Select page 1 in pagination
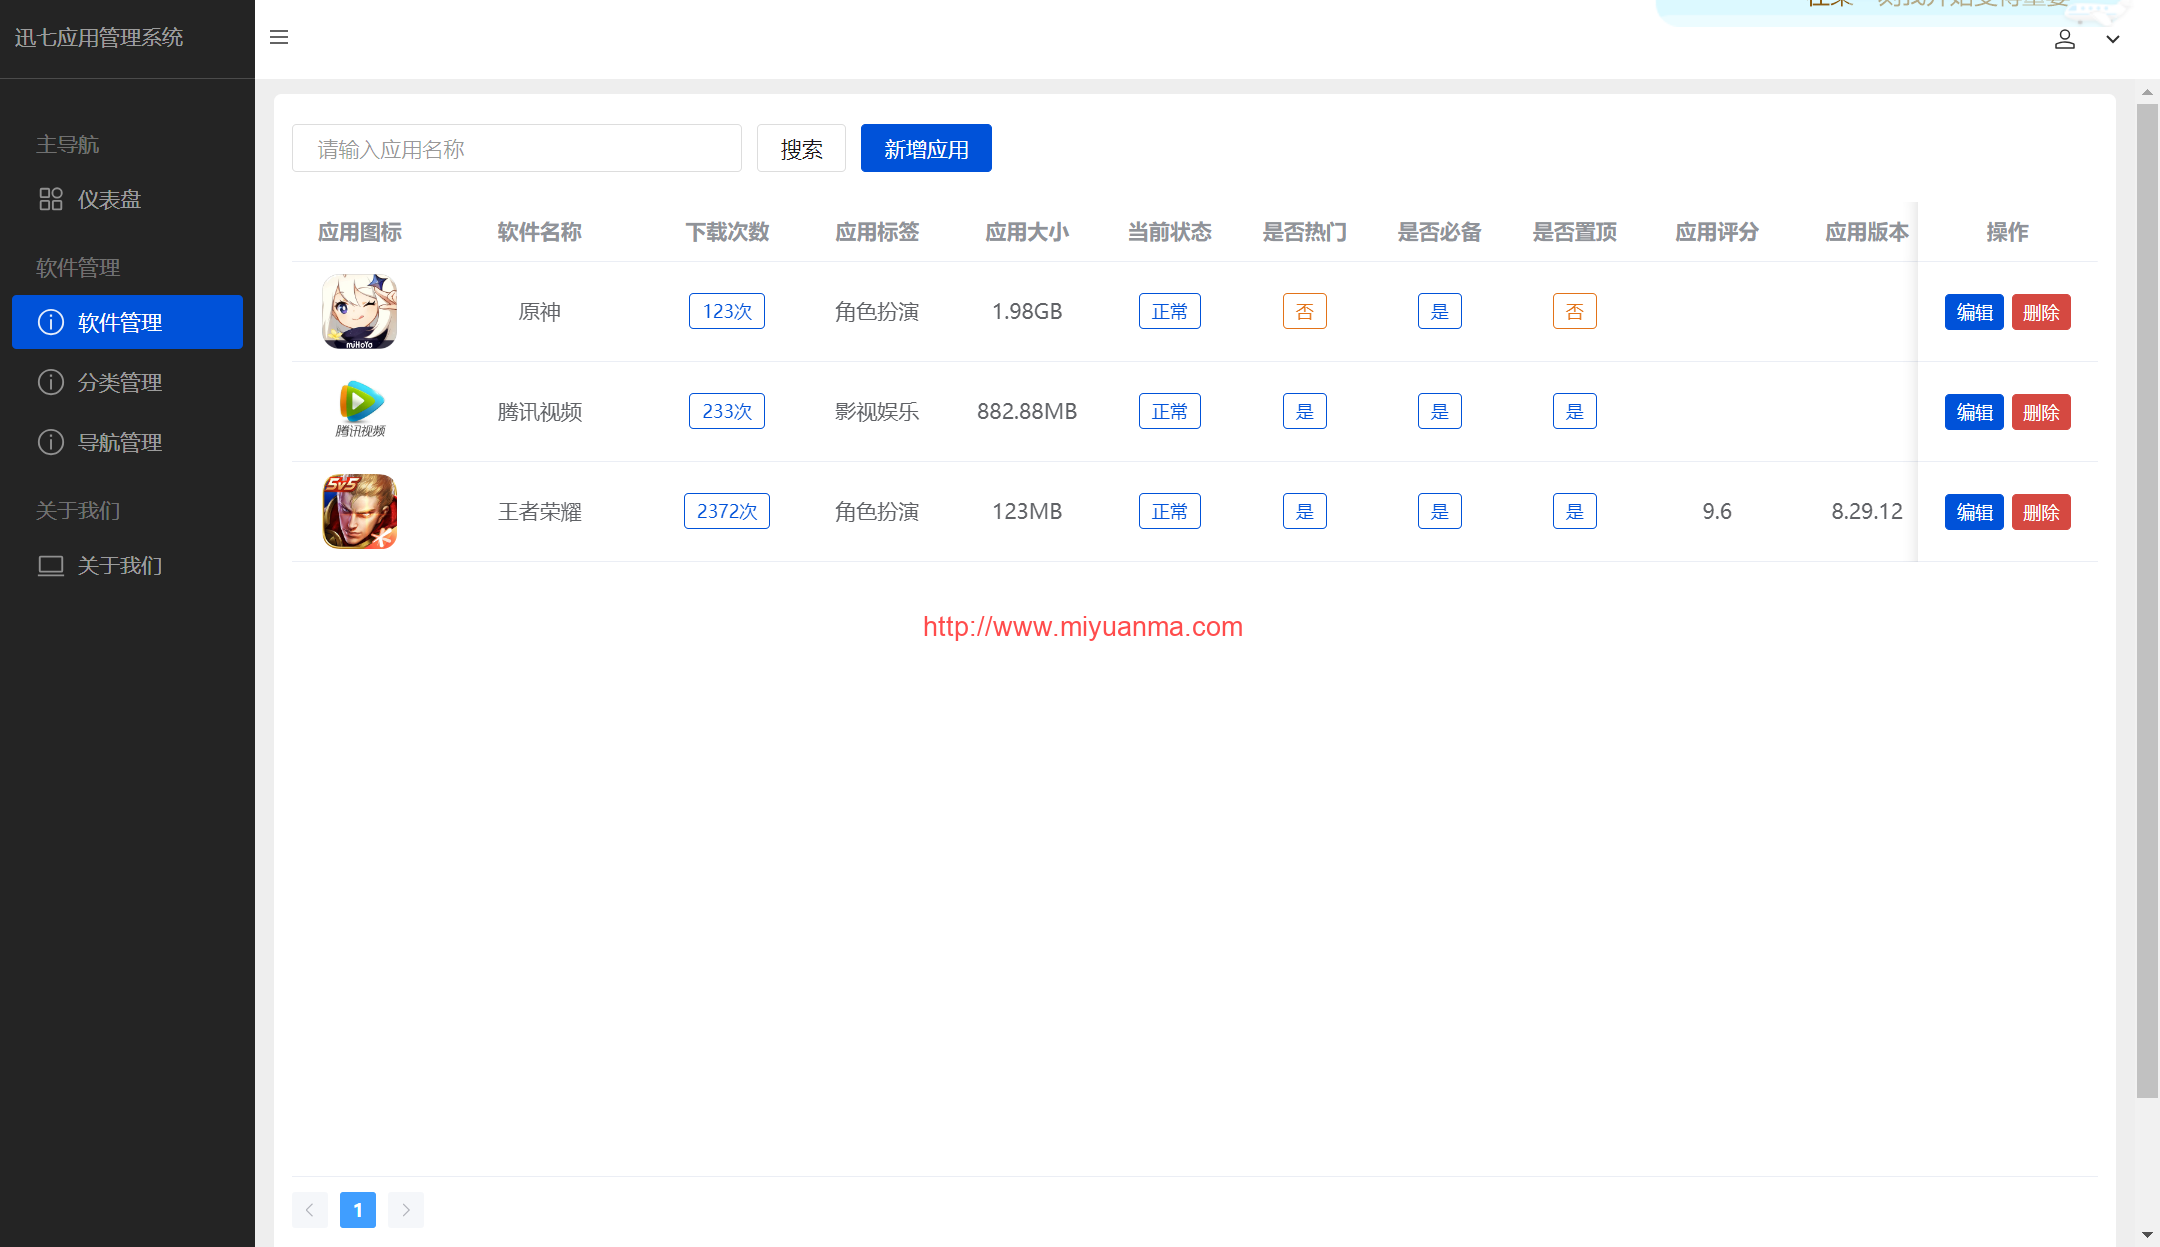Image resolution: width=2160 pixels, height=1247 pixels. coord(358,1210)
